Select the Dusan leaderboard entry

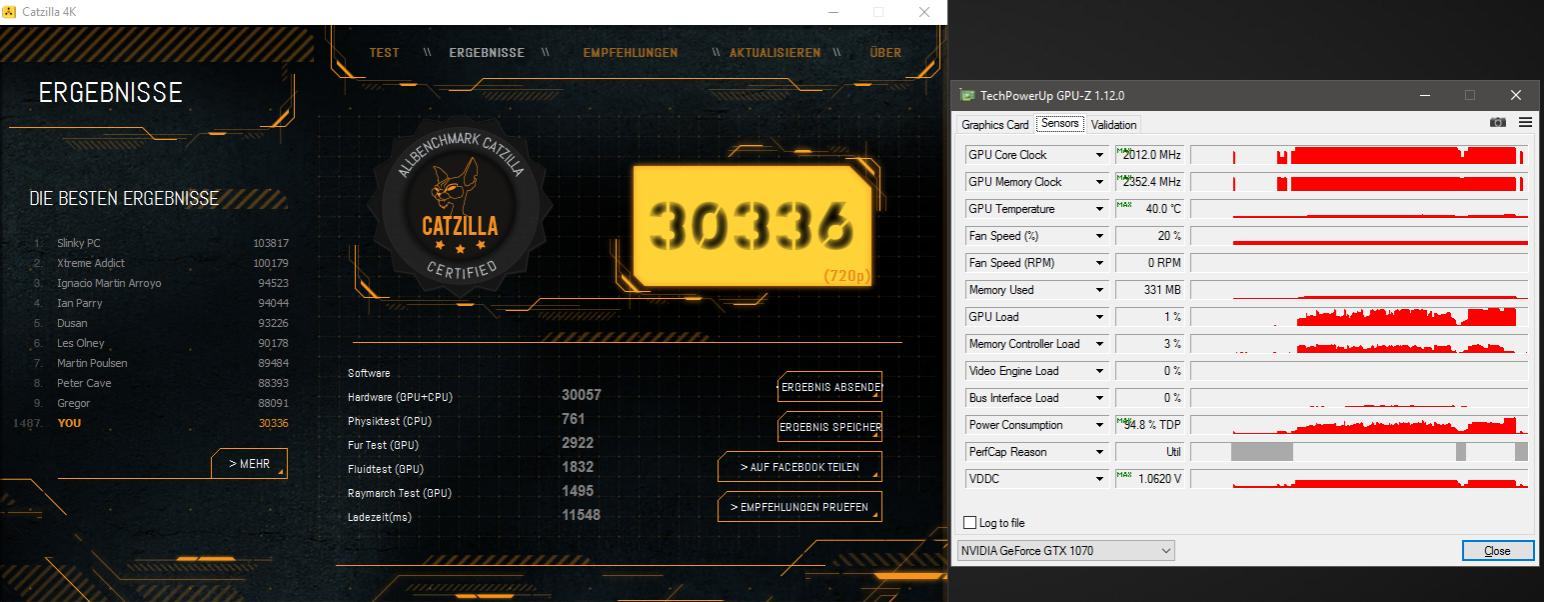pos(160,323)
